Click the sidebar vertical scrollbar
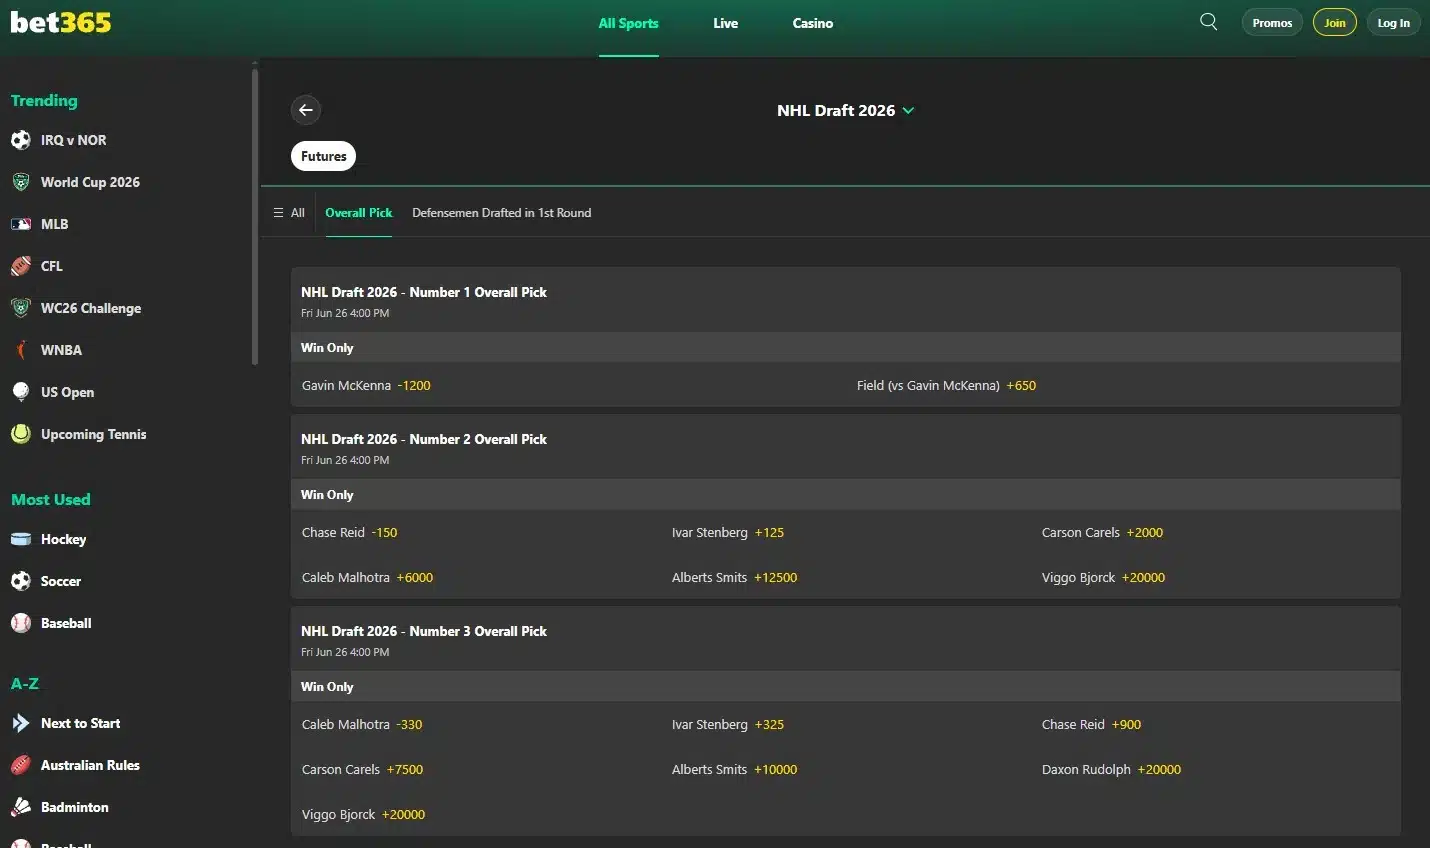The width and height of the screenshot is (1430, 848). pos(255,215)
